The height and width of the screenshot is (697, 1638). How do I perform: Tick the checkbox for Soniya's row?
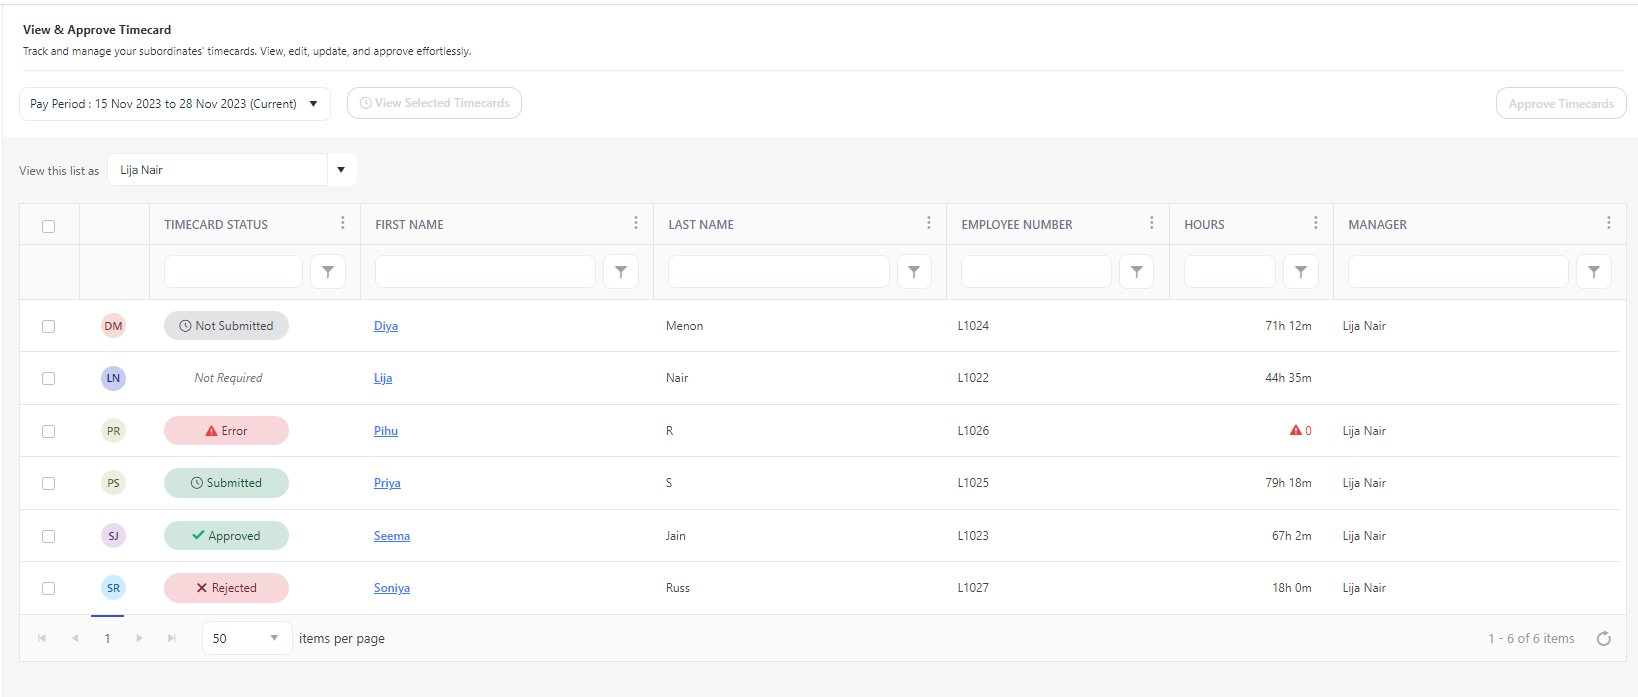[48, 589]
